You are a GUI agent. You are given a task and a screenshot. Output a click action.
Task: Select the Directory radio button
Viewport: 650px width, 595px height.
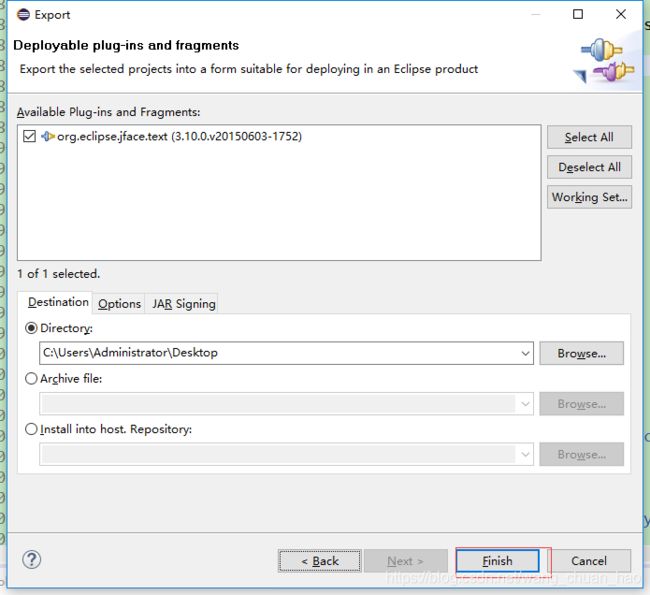click(x=32, y=328)
